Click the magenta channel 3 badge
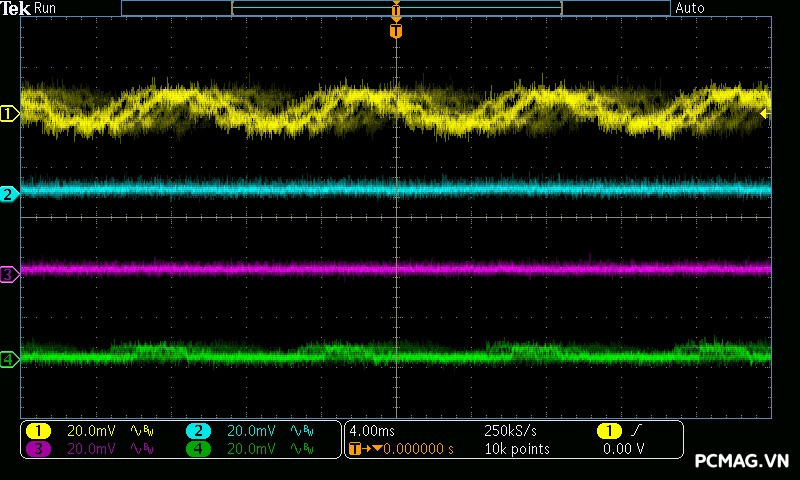The image size is (800, 480). (x=38, y=449)
